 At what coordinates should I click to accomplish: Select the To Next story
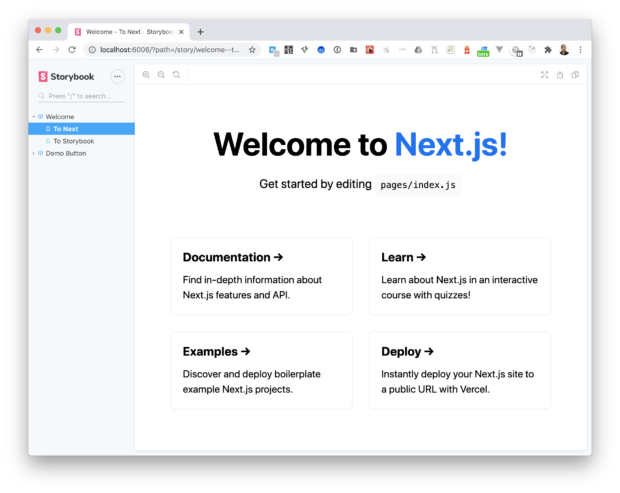pos(81,129)
